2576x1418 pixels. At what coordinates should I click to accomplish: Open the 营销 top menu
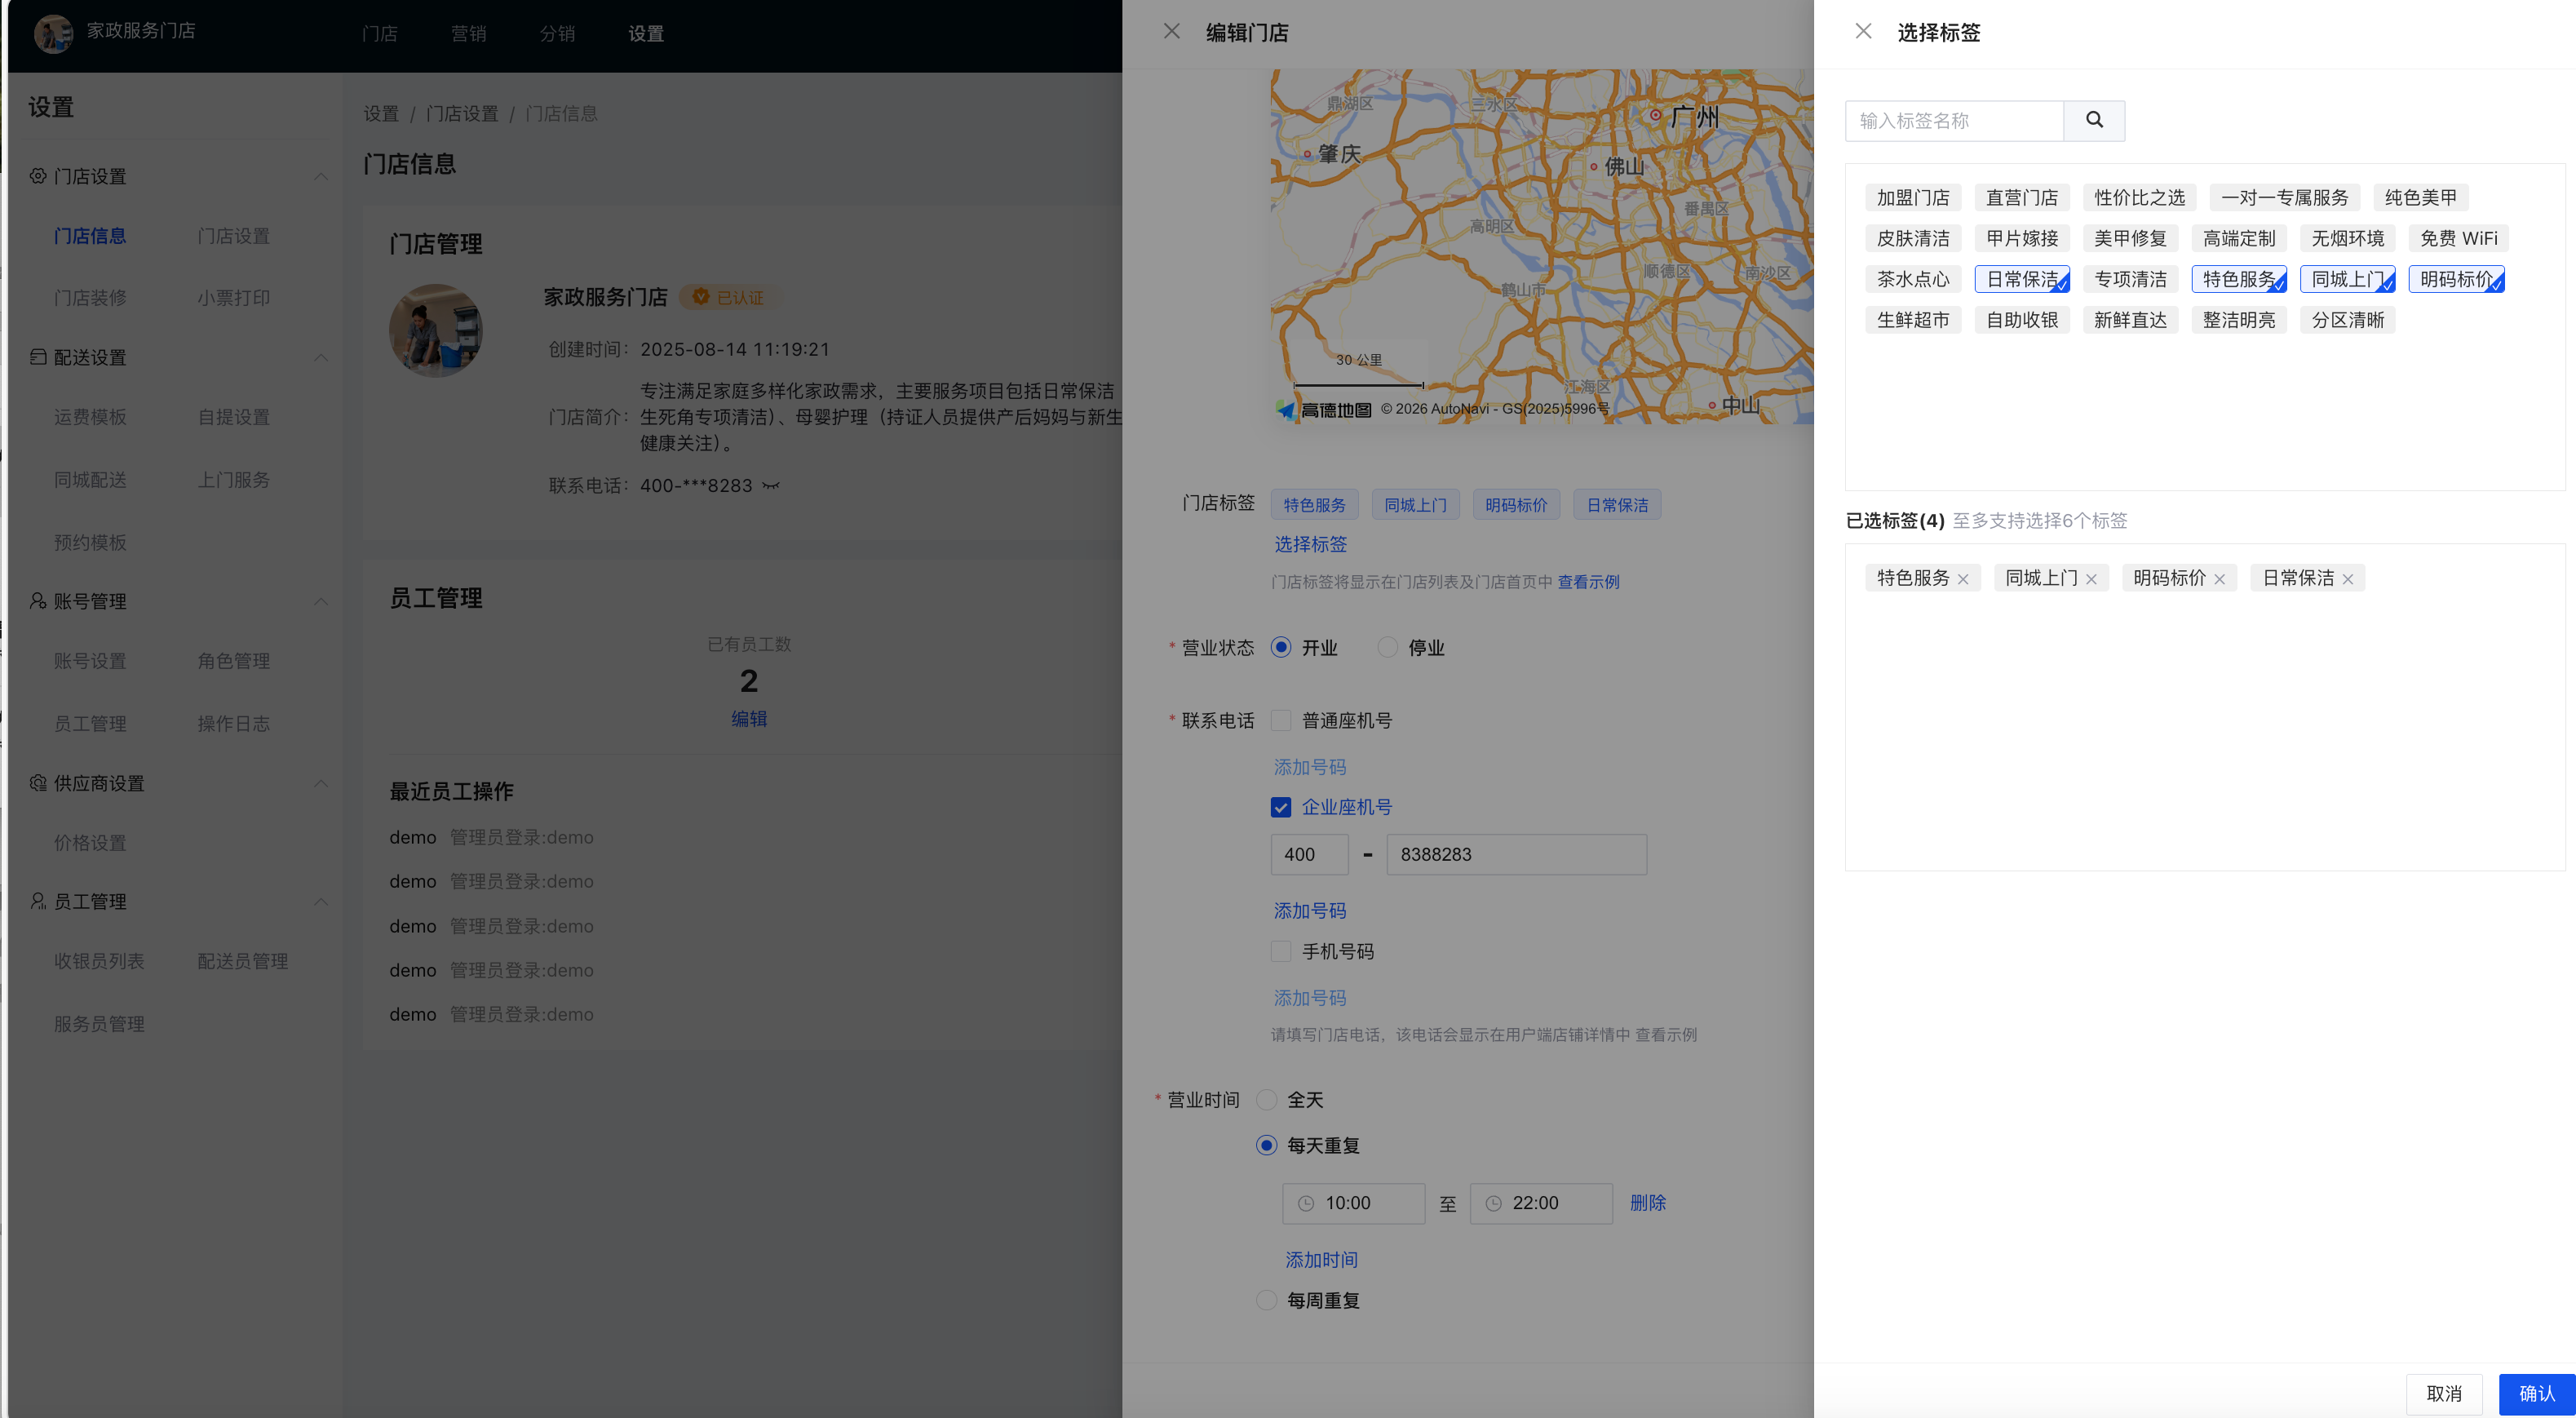468,33
